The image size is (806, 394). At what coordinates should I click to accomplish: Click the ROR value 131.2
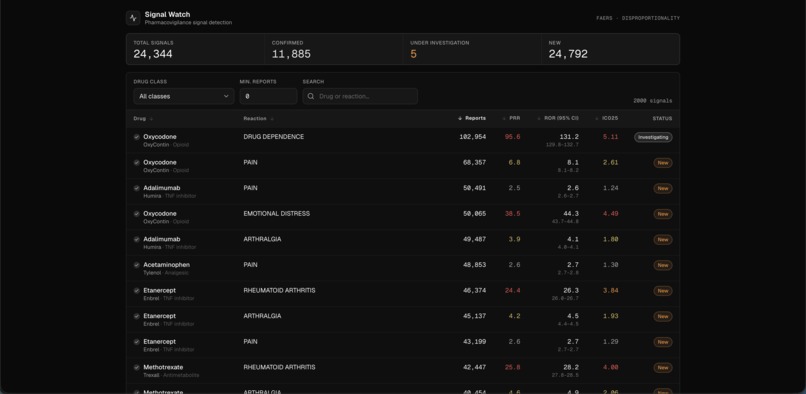pos(569,137)
